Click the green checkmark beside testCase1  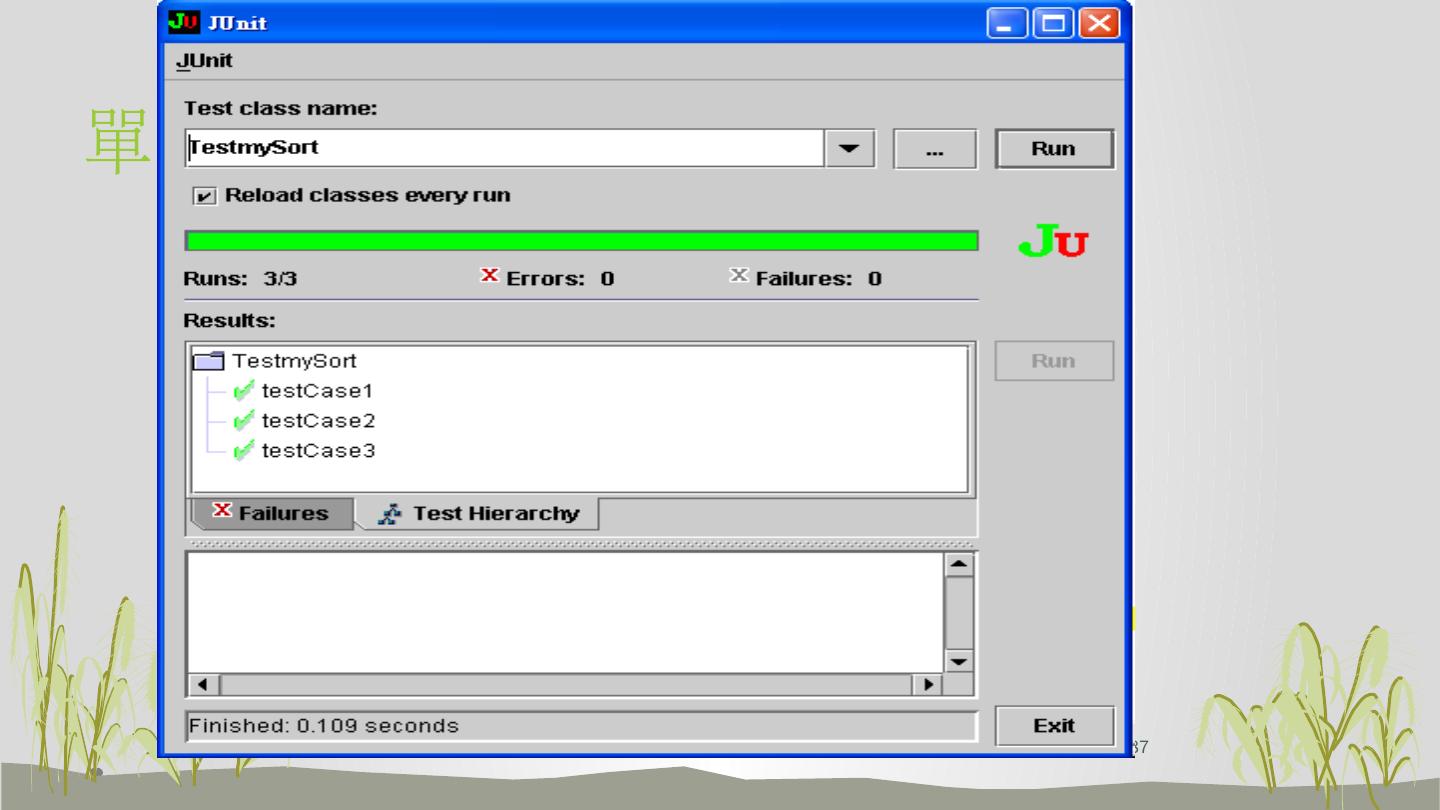(243, 391)
